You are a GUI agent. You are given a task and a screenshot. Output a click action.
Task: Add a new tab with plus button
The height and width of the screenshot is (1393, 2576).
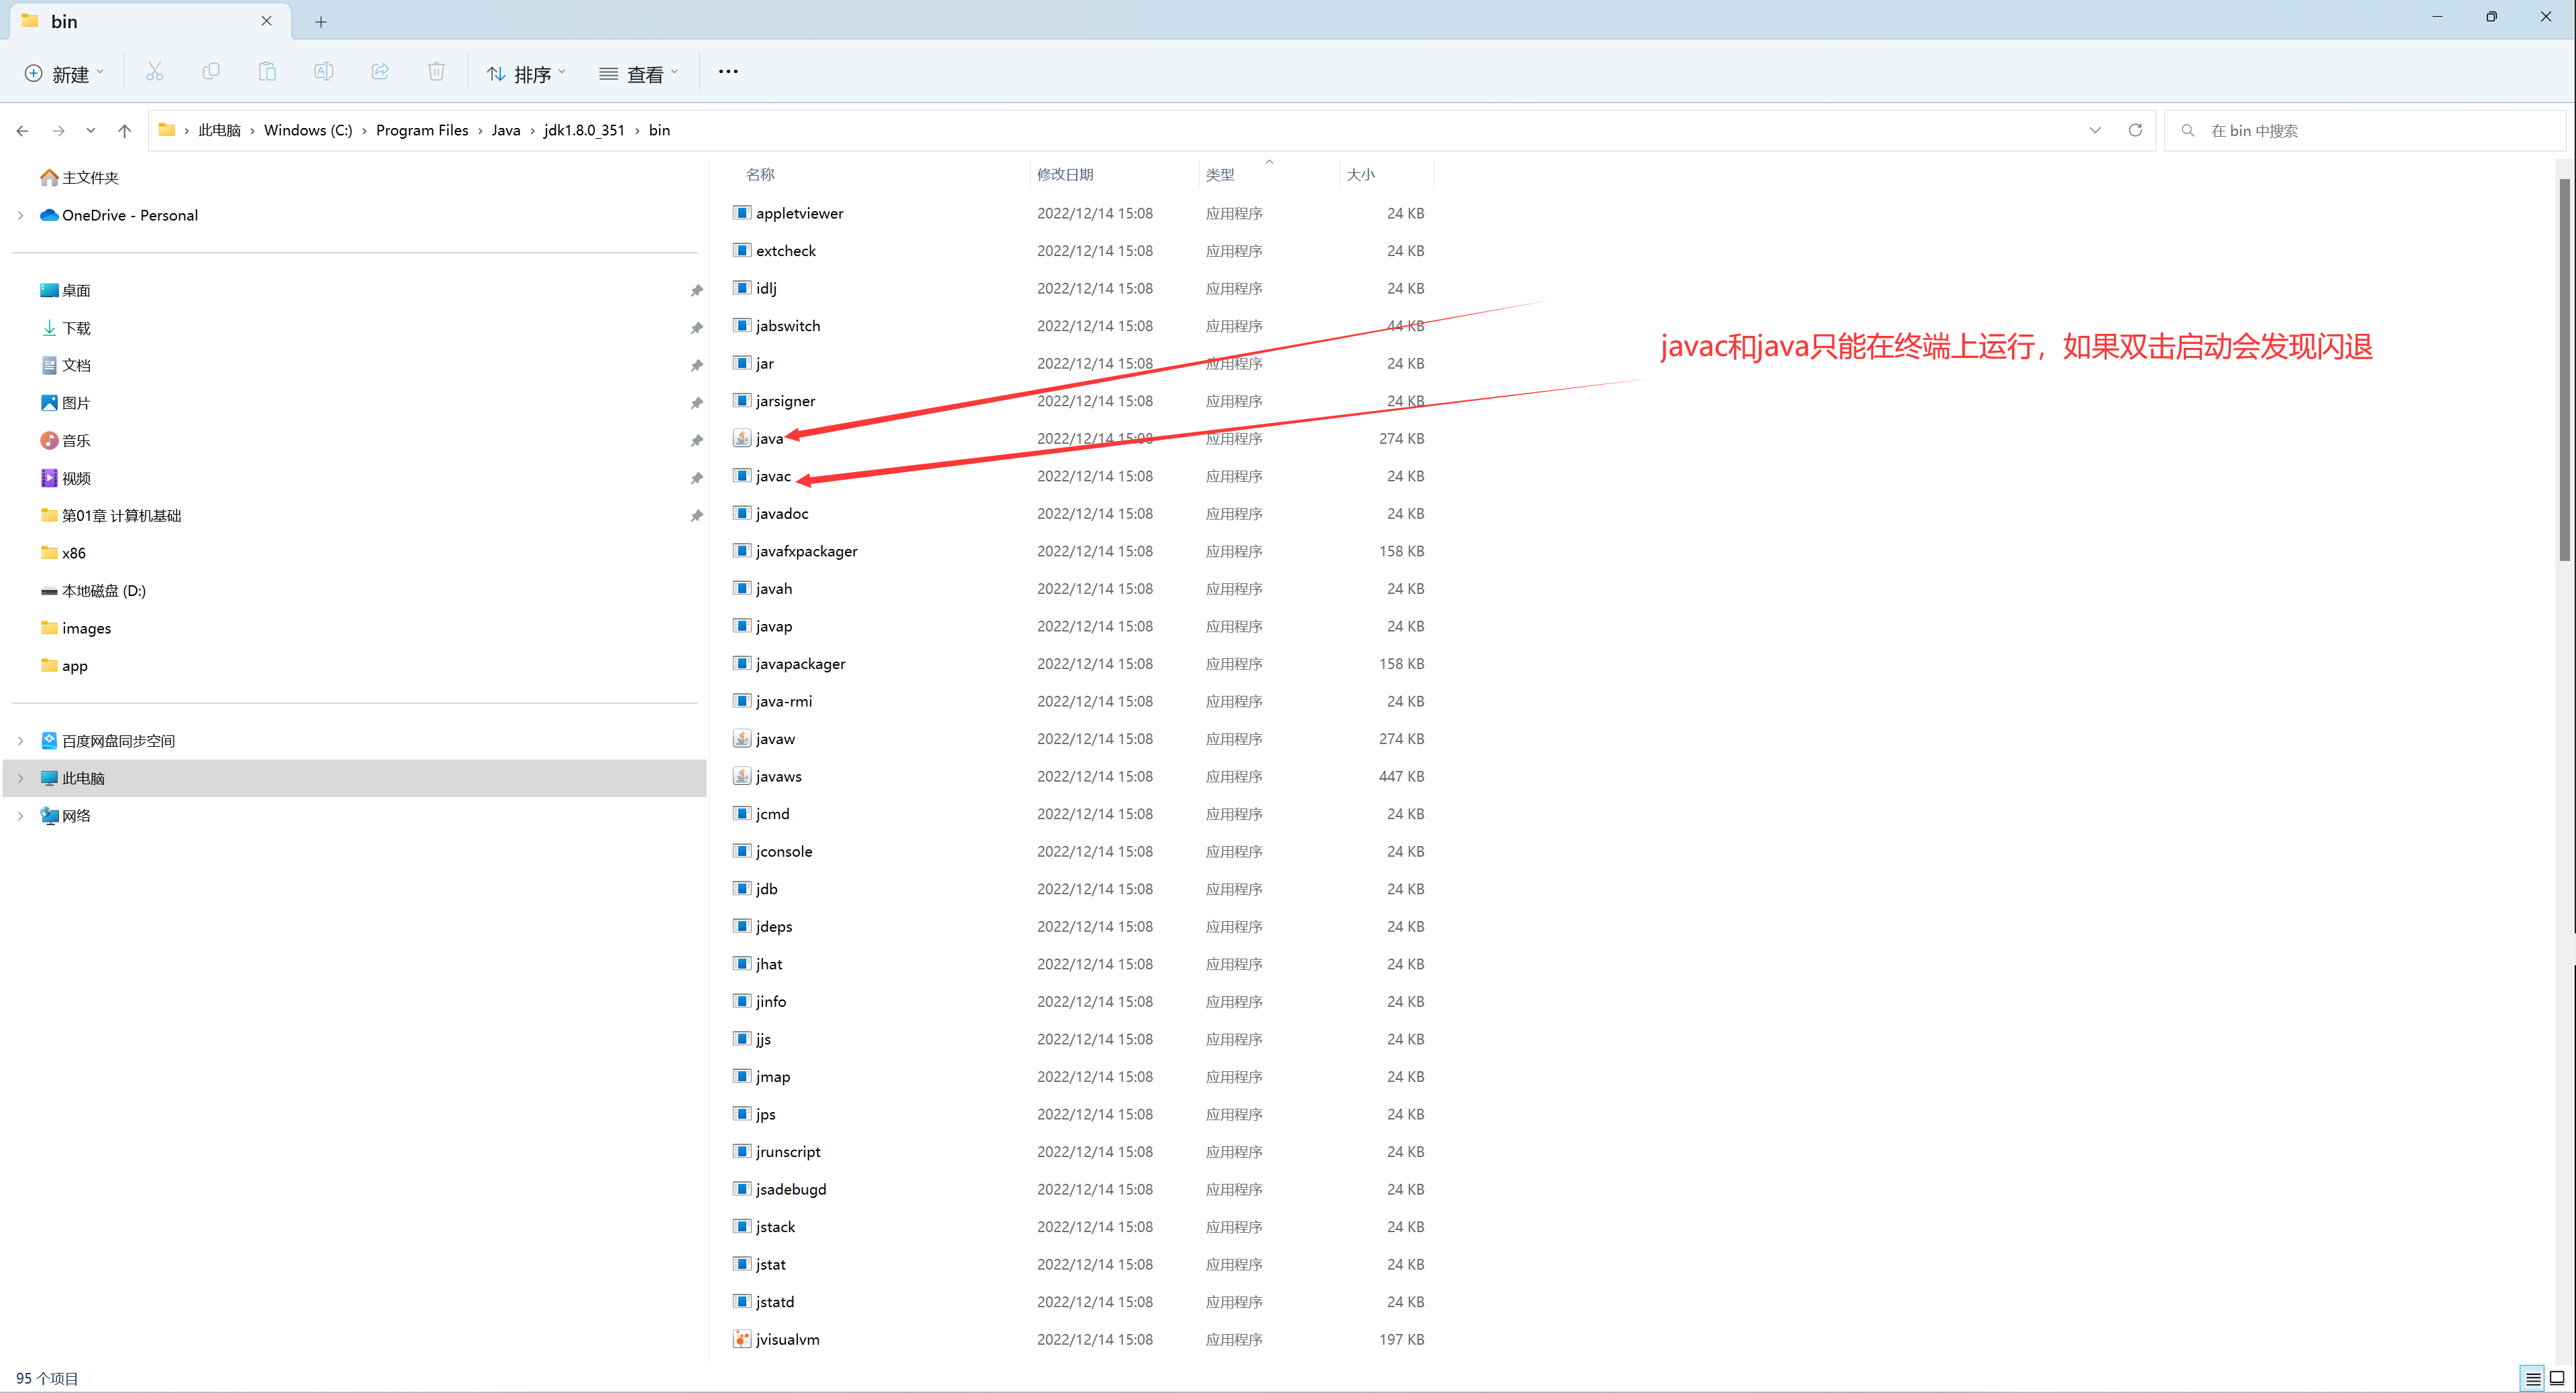click(x=321, y=21)
